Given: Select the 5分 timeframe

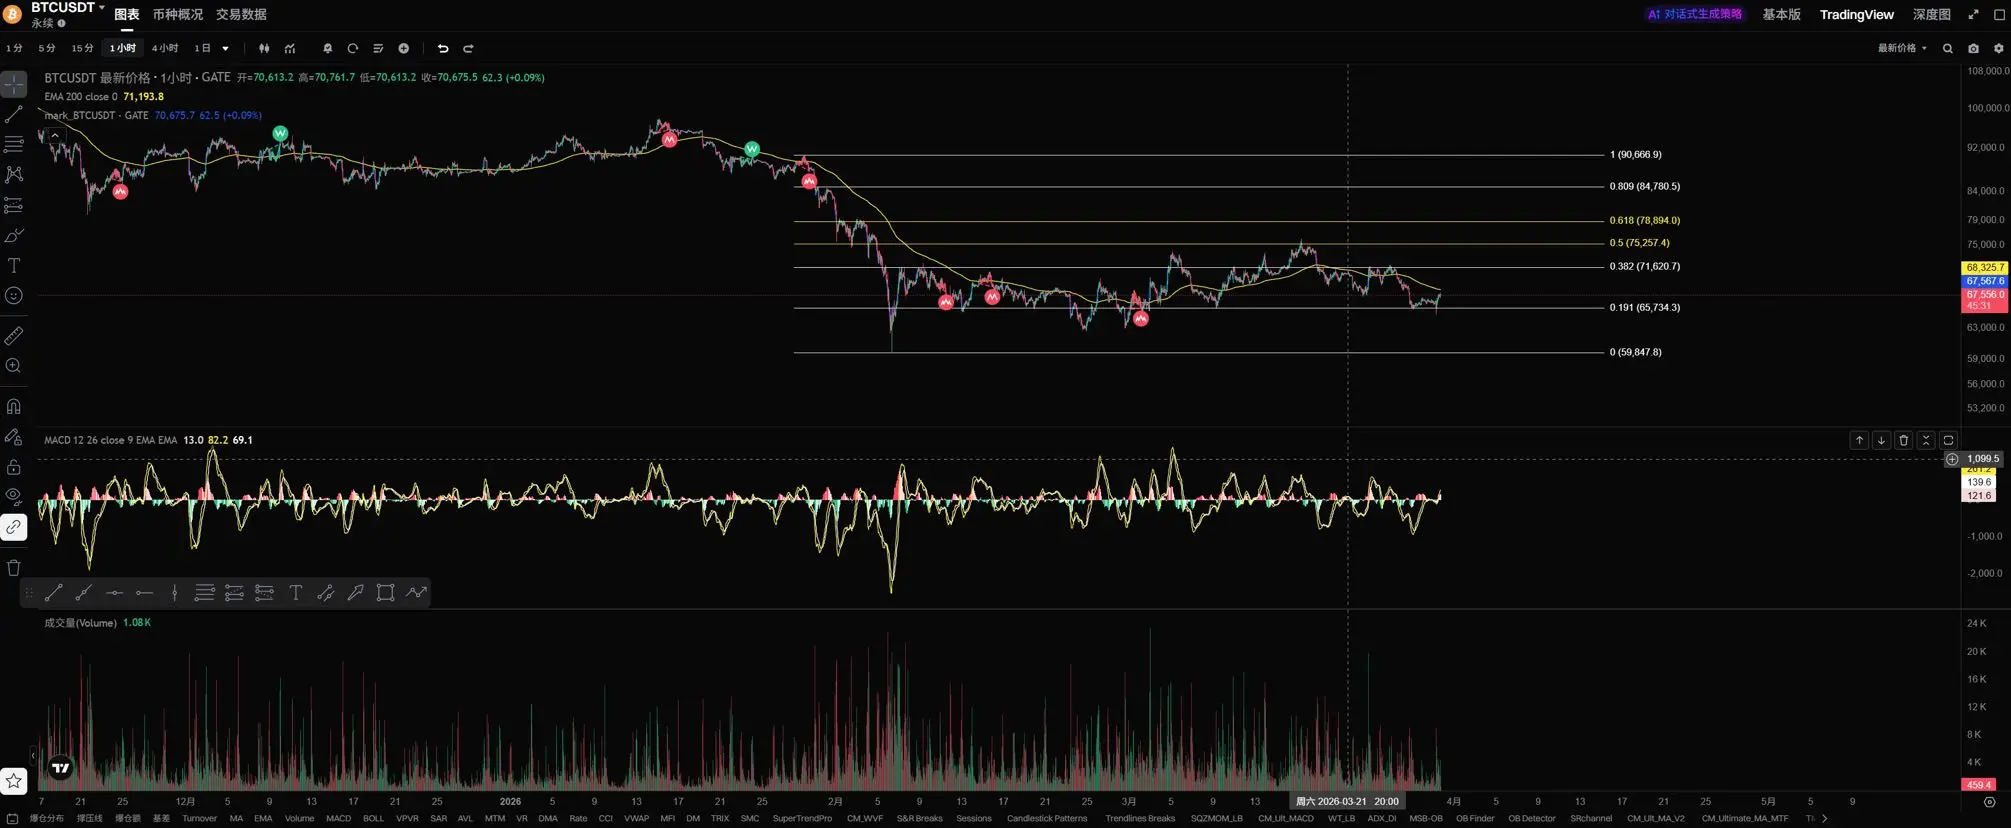Looking at the screenshot, I should pyautogui.click(x=47, y=48).
